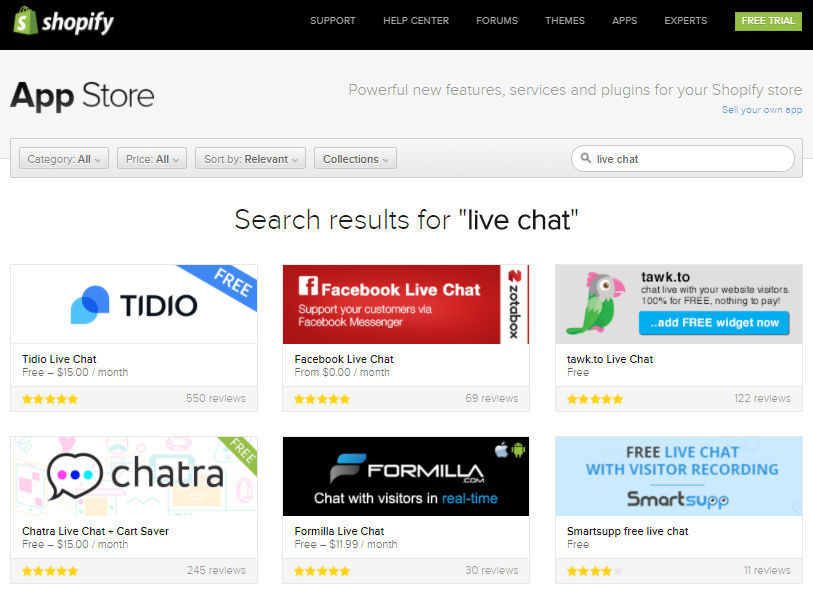This screenshot has width=813, height=597.
Task: Click the 122 reviews text
Action: pos(762,398)
